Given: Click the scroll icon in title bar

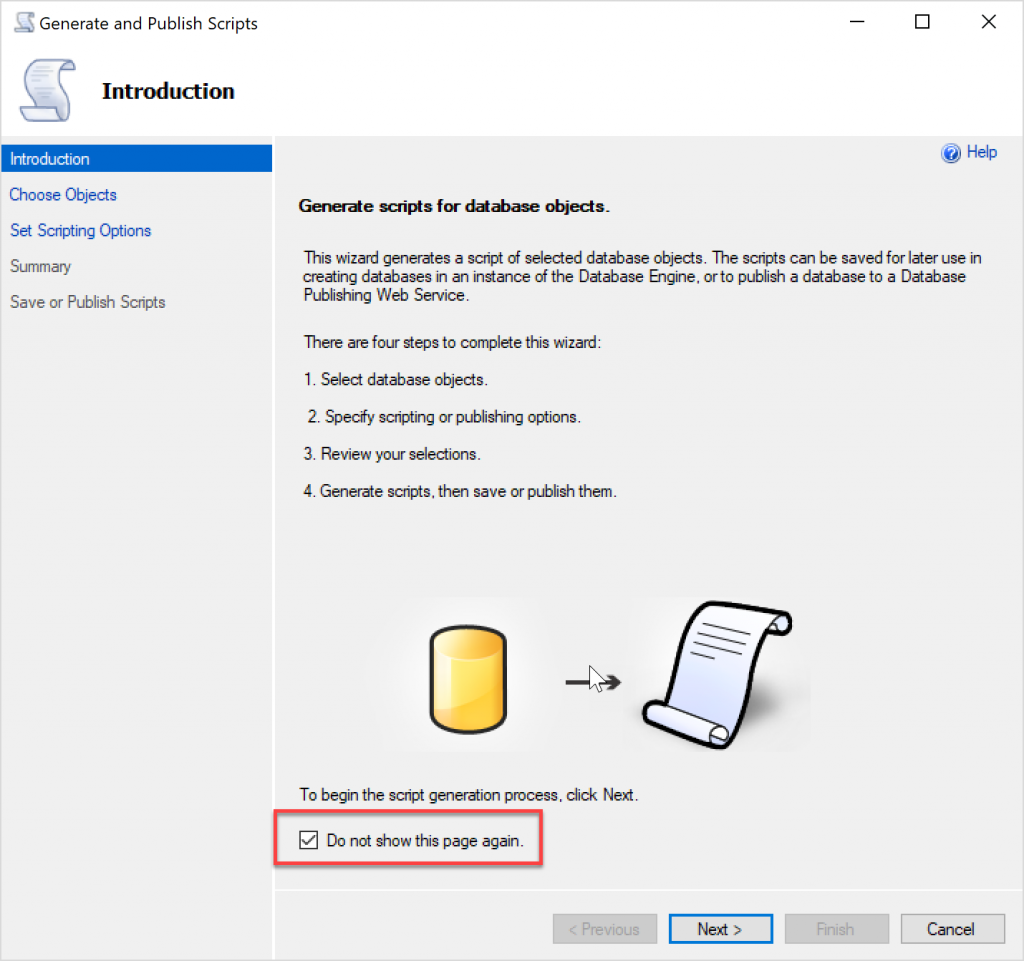Looking at the screenshot, I should coord(24,23).
